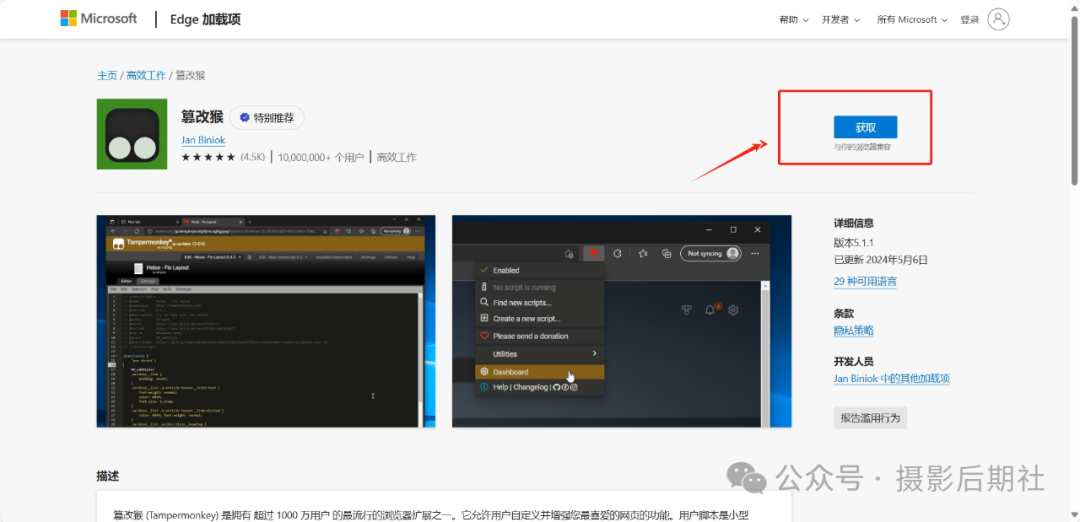Click the 10,000,000+ 个用户 text
The width and height of the screenshot is (1080, 522).
point(321,158)
